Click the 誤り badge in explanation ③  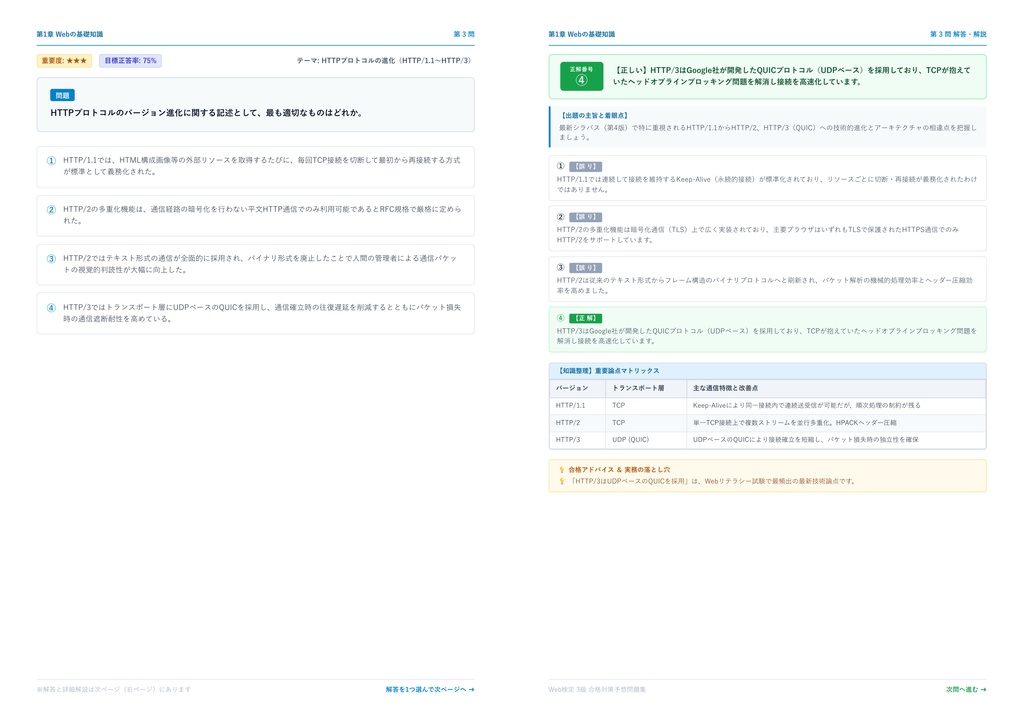[586, 268]
